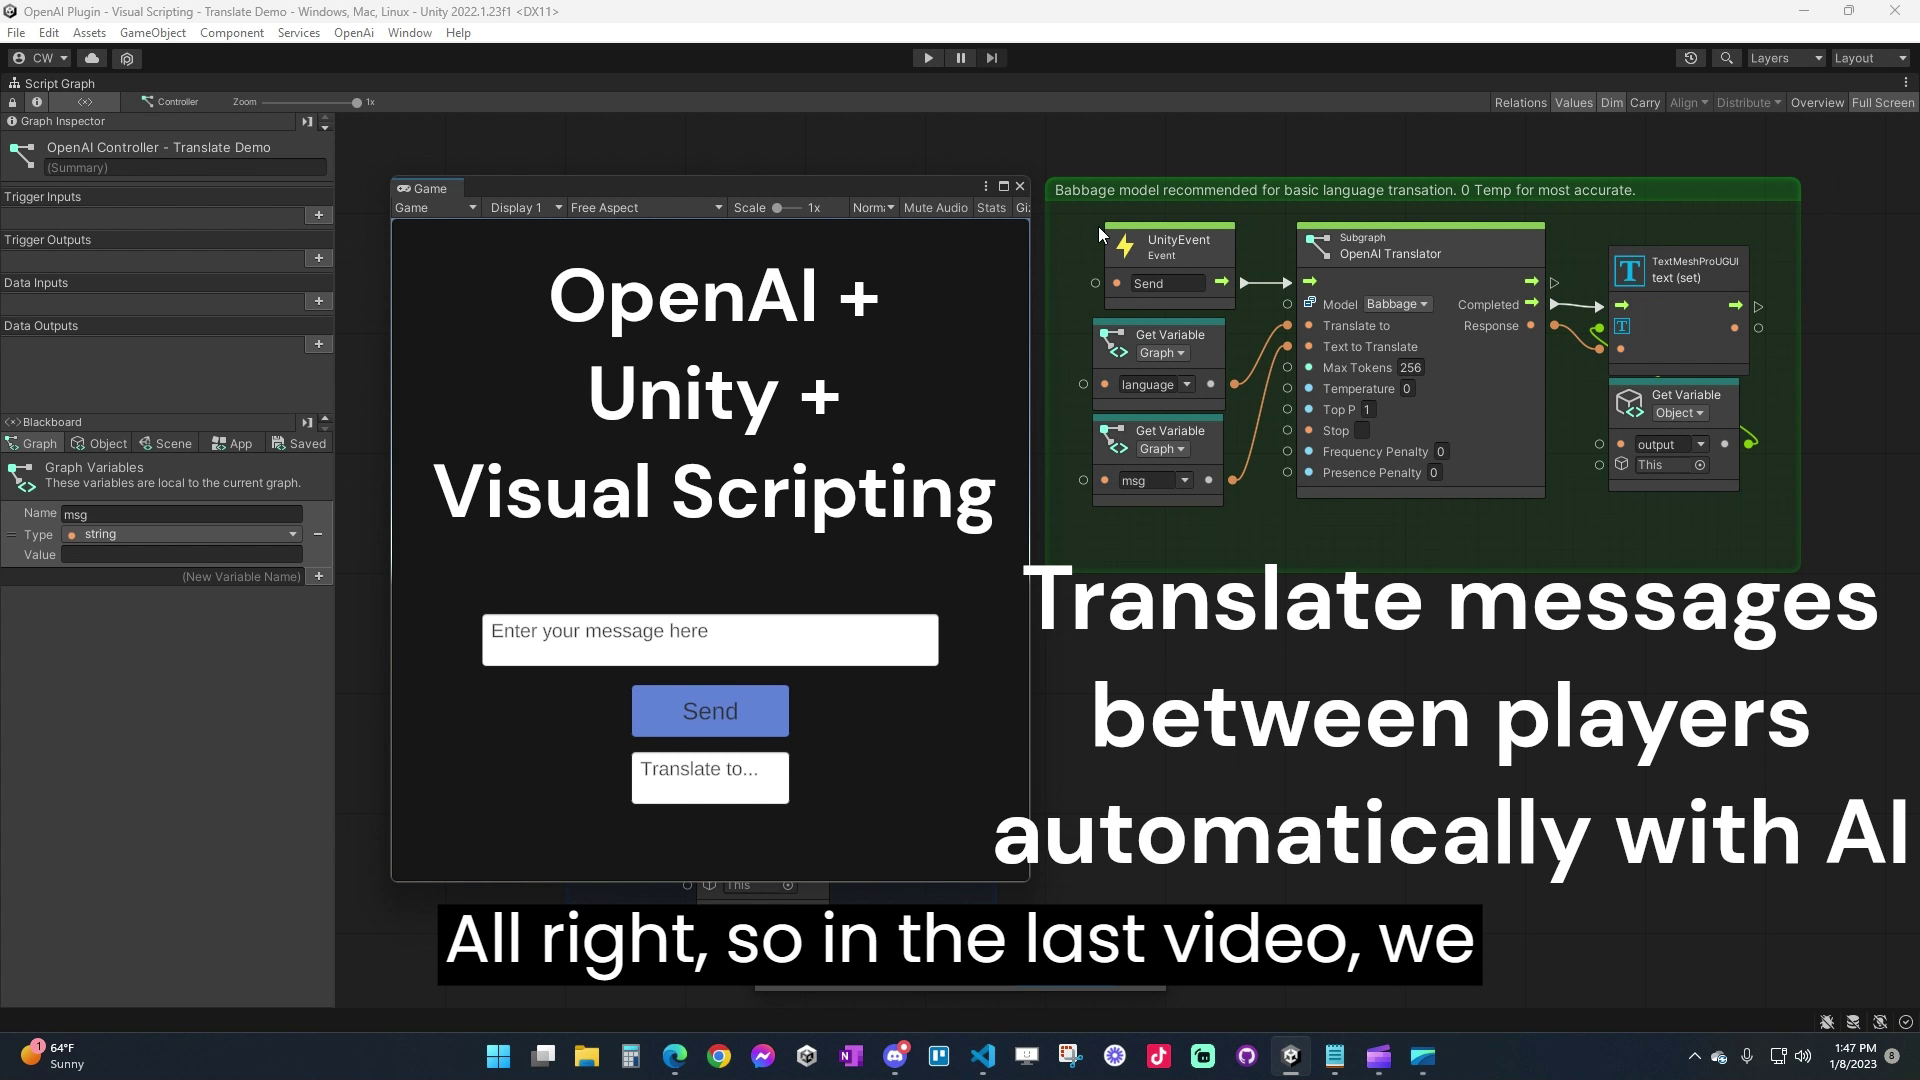Switch to the Blackboard Object tab
Viewport: 1920px width, 1080px height.
coord(99,444)
